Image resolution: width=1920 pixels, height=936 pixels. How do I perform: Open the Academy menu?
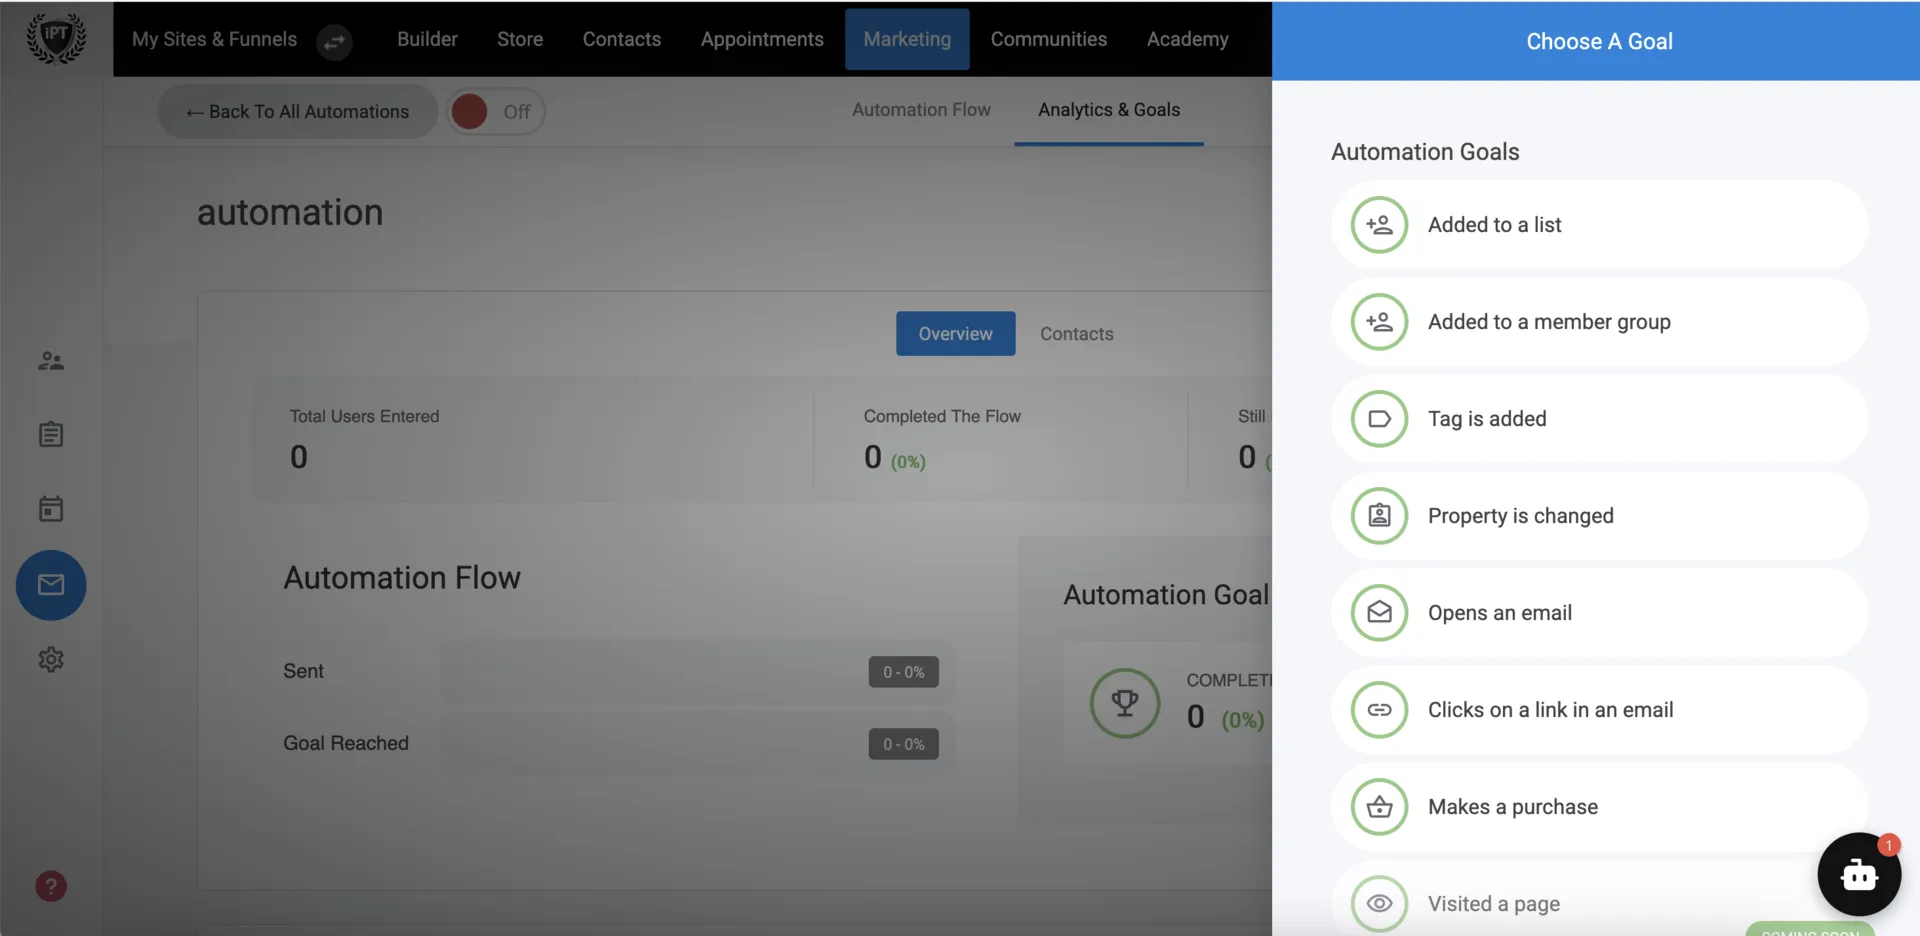click(1188, 39)
